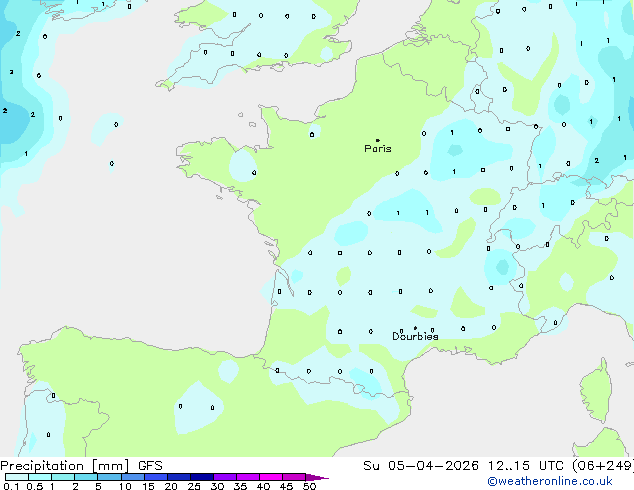This screenshot has height=490, width=634.
Task: Click the forecast offset '(06+249)'
Action: [x=603, y=466]
